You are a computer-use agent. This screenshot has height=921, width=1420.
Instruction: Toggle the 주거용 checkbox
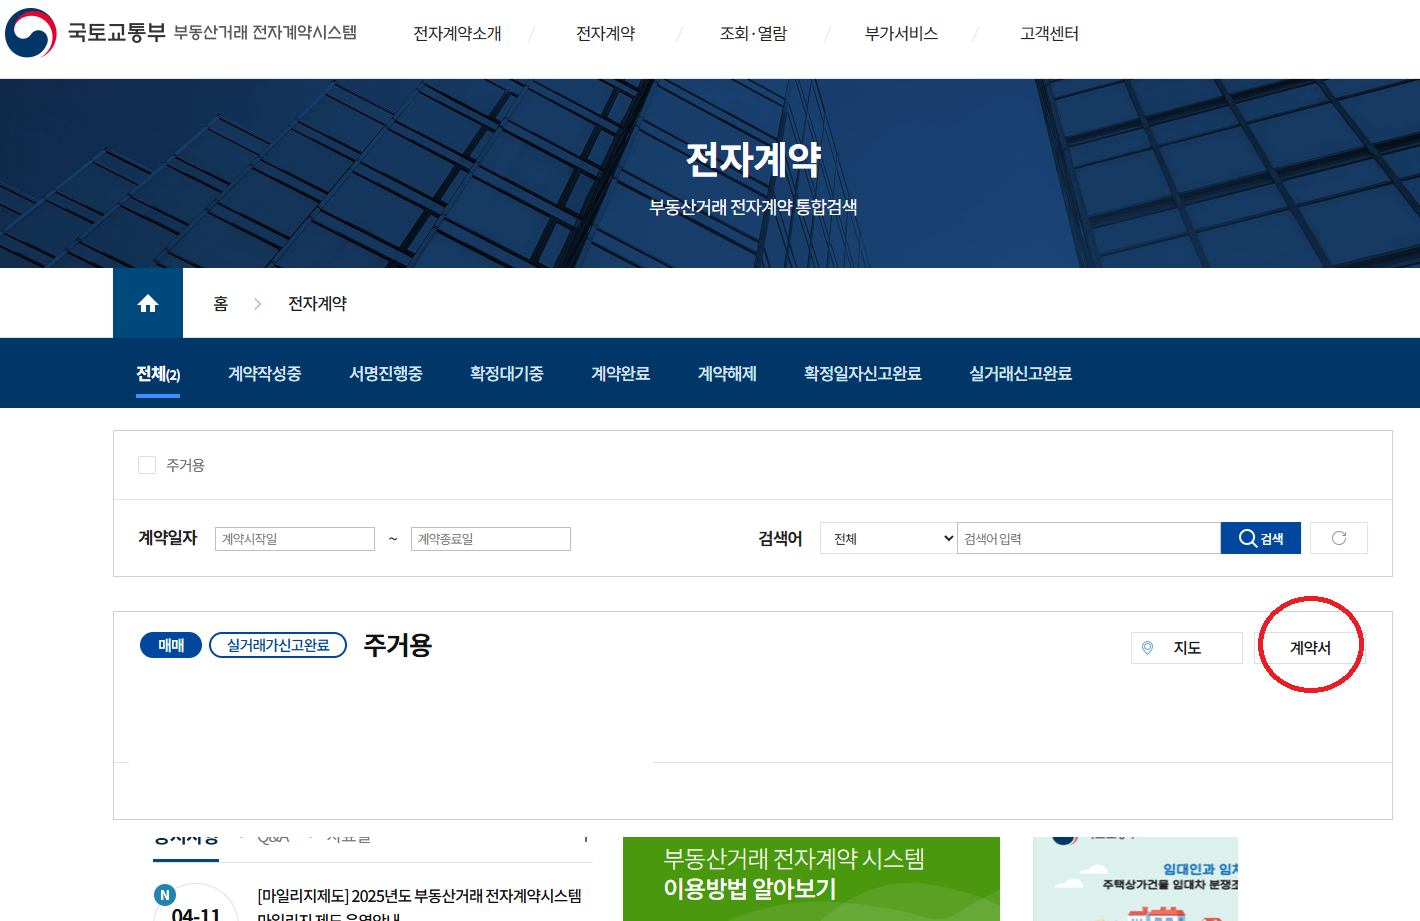(147, 465)
